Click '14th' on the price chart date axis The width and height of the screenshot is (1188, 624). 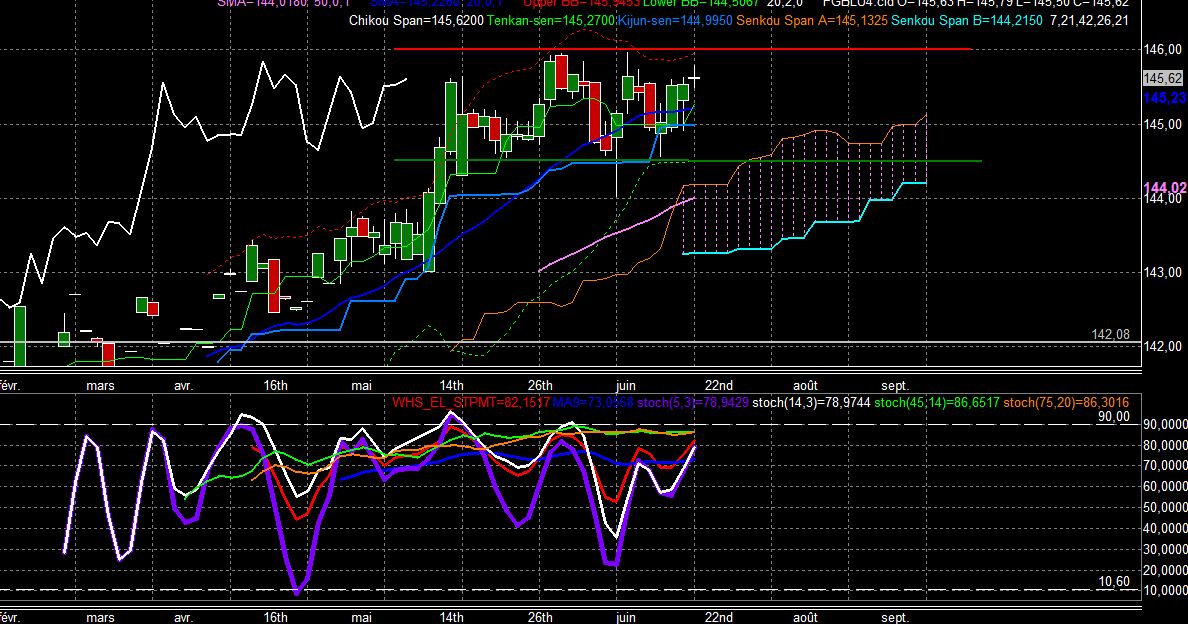[451, 385]
